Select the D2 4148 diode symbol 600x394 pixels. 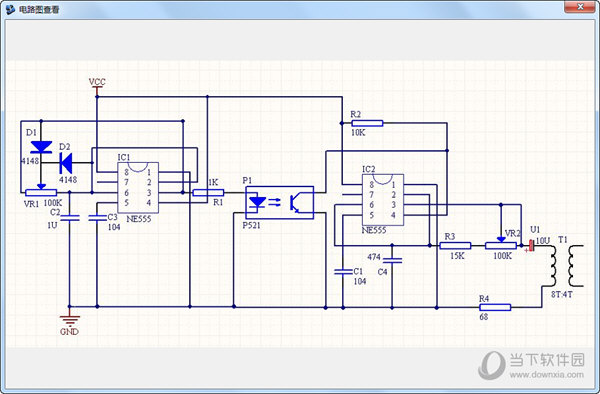(x=66, y=163)
